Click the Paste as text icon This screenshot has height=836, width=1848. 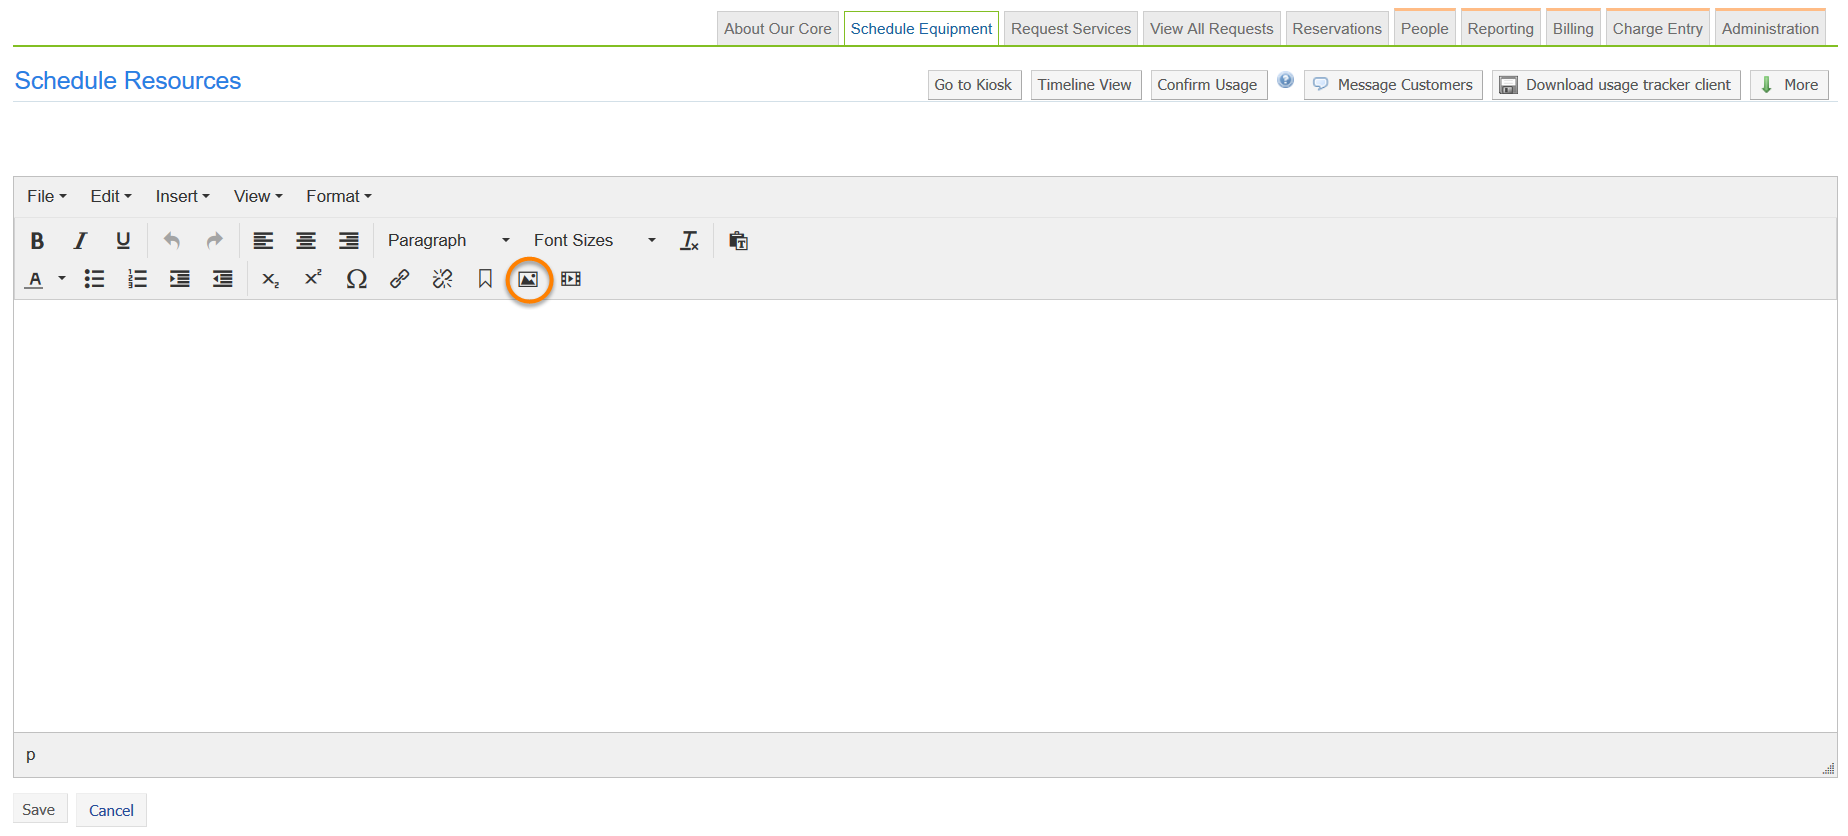(x=738, y=241)
